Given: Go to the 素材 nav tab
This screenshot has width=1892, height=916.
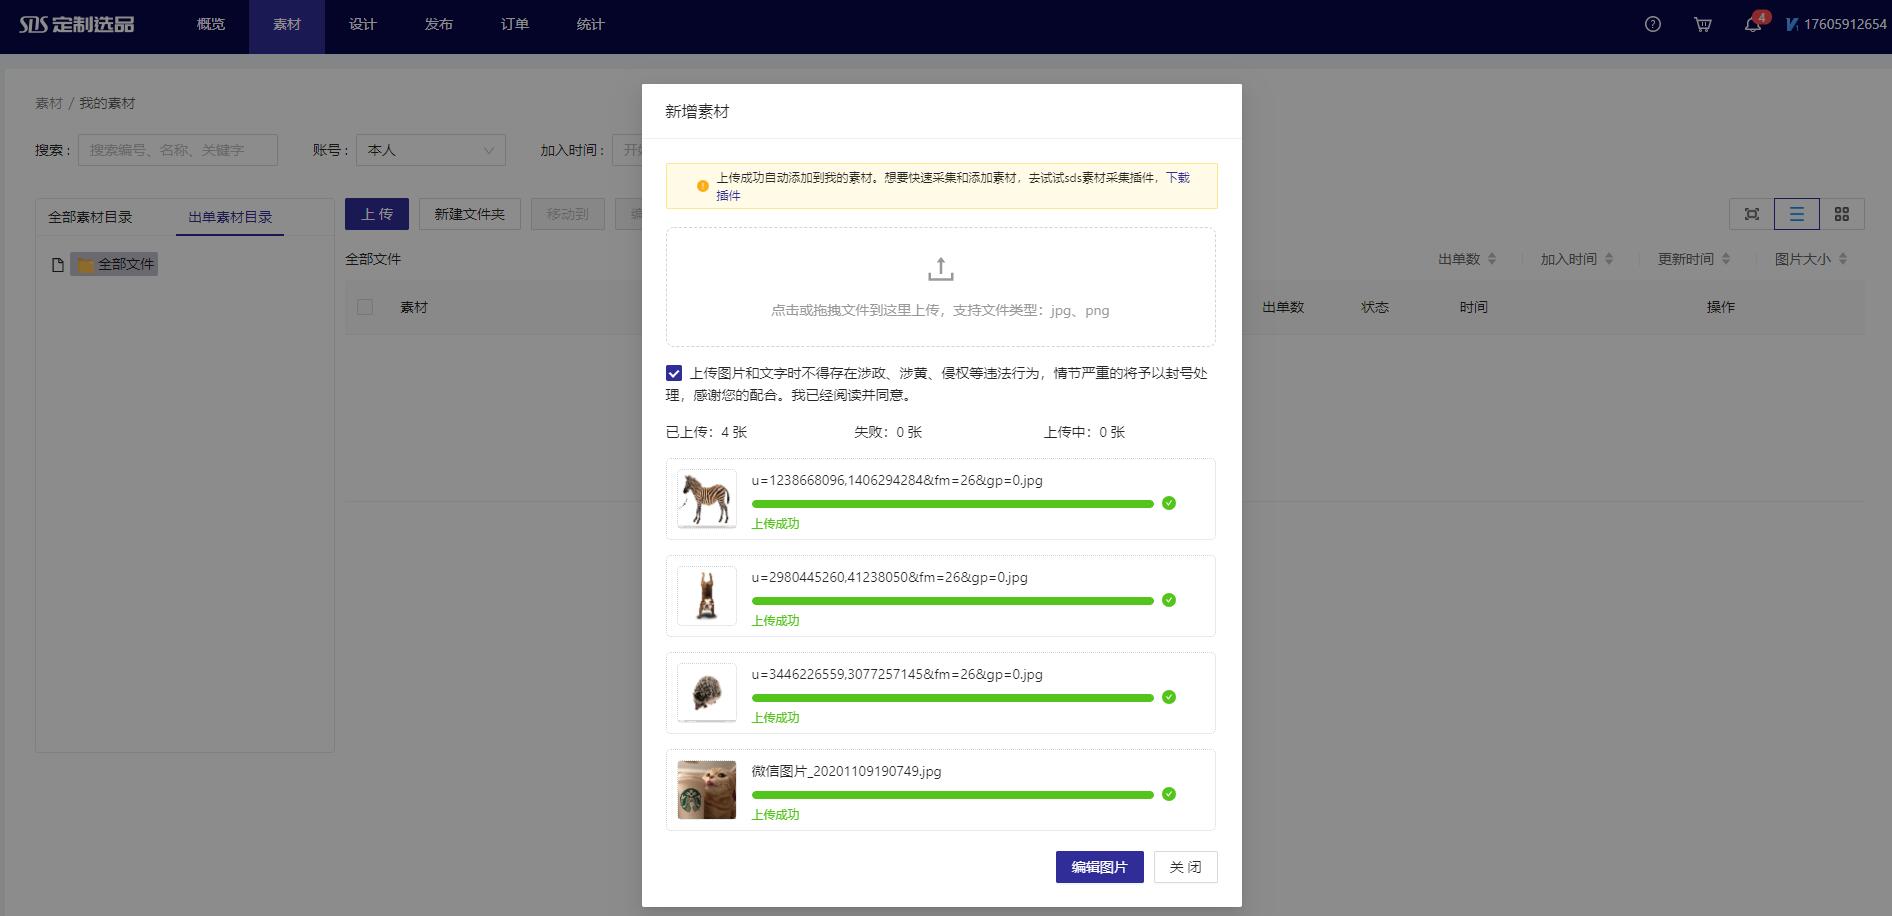Looking at the screenshot, I should click(x=287, y=24).
